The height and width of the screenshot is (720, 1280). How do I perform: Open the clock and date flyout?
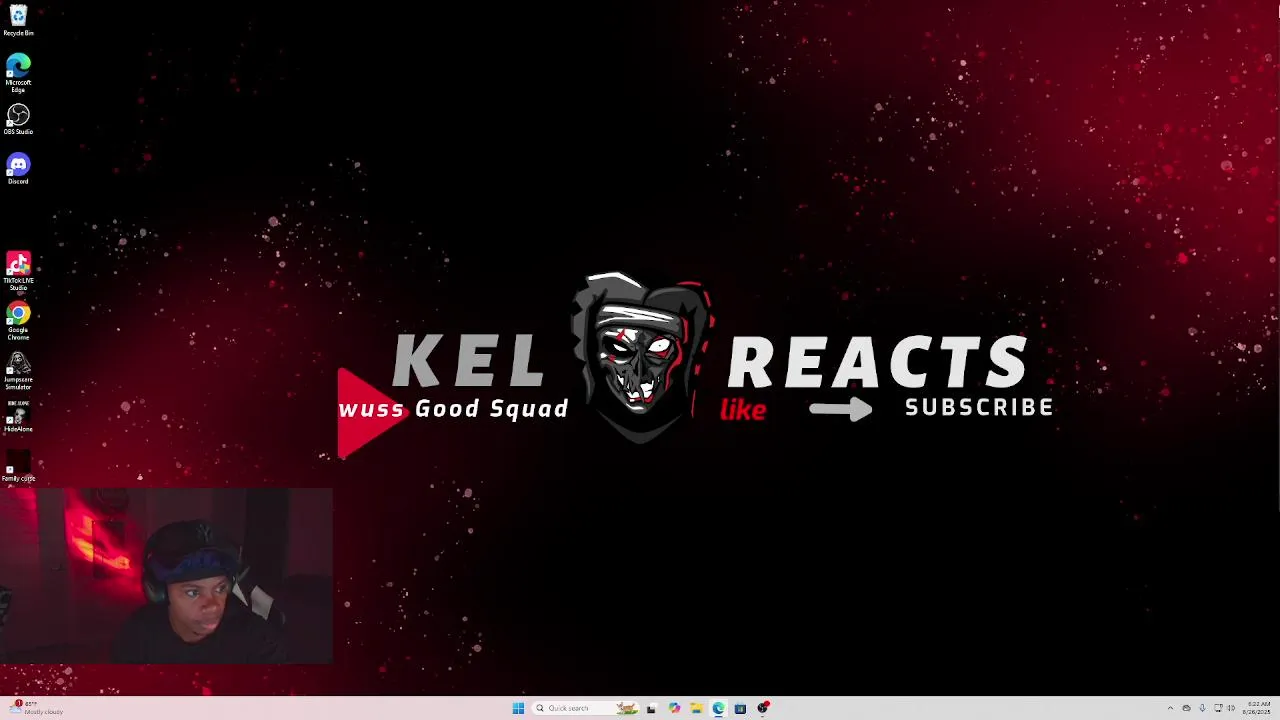tap(1257, 708)
